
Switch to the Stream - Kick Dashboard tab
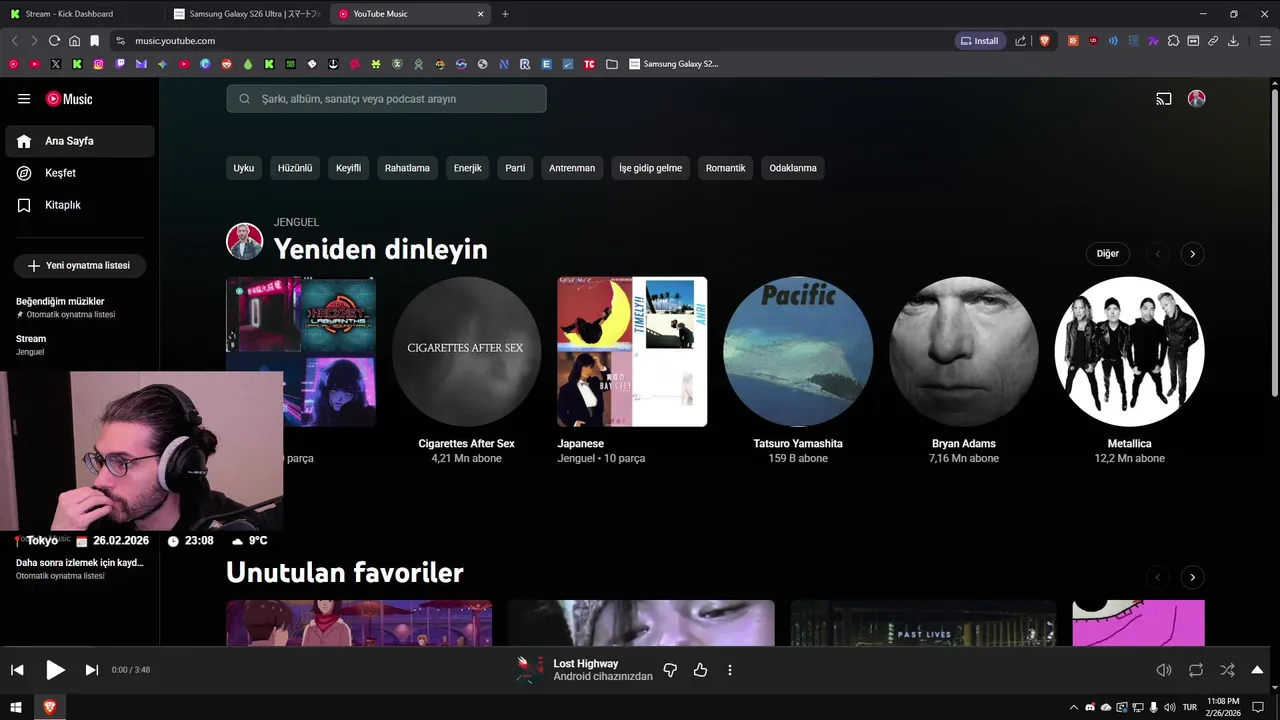point(80,14)
